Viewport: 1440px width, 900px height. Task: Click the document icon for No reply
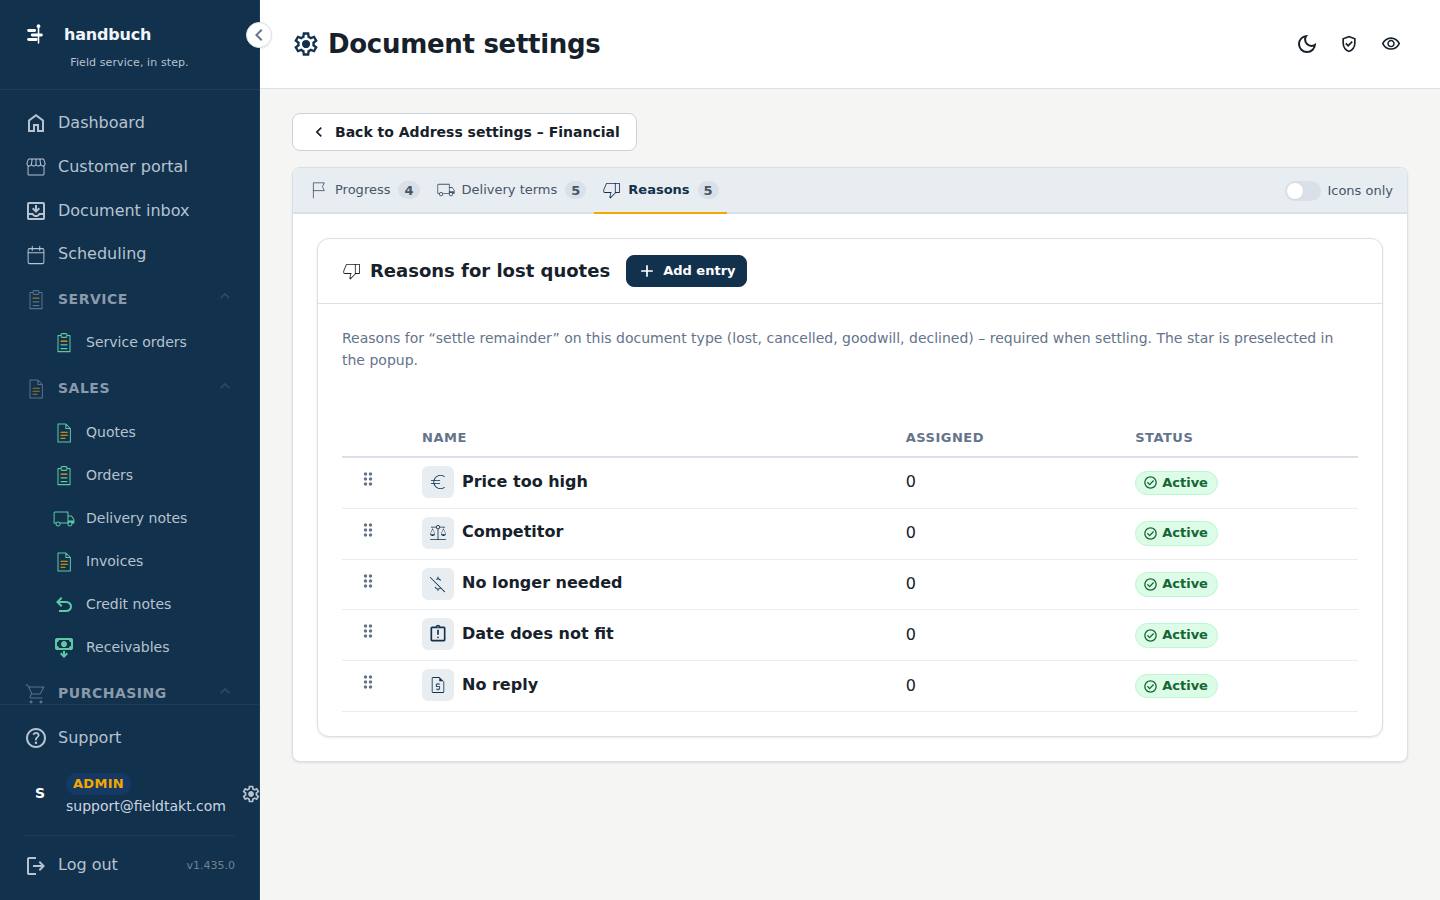click(x=438, y=685)
